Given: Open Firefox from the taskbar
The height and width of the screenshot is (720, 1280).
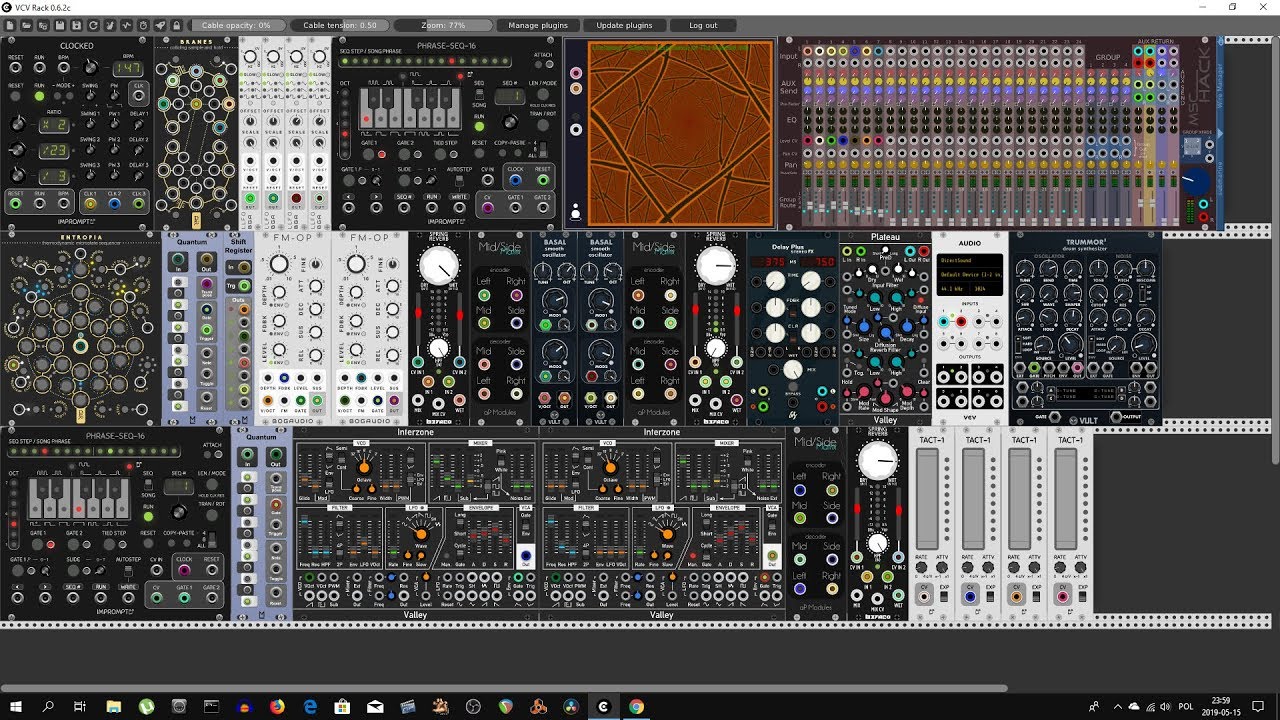Looking at the screenshot, I should (277, 706).
